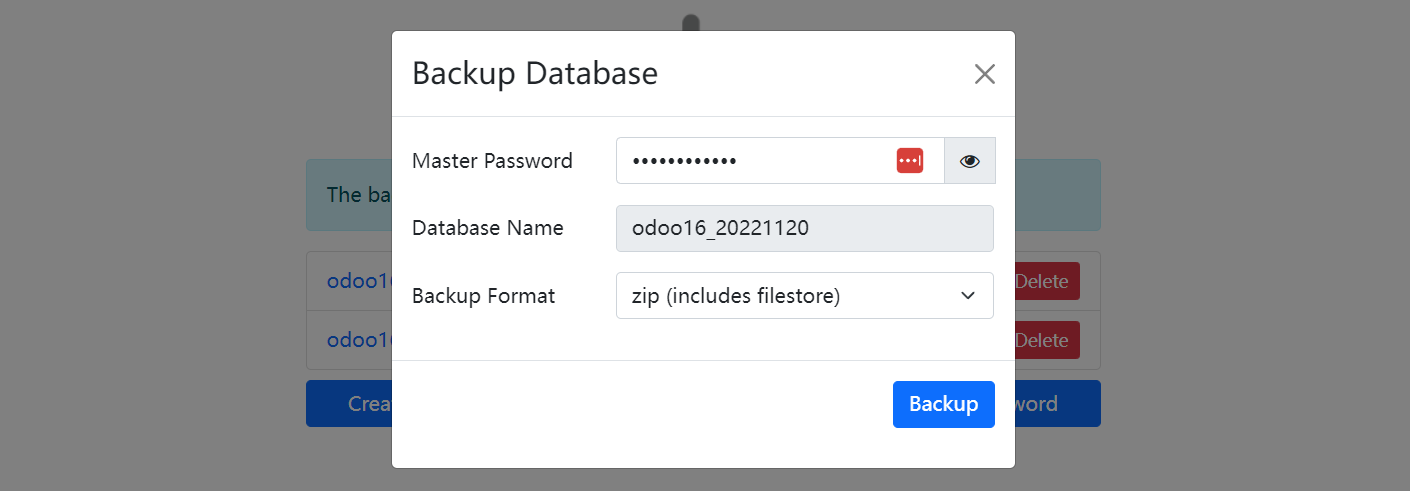Viewport: 1410px width, 491px height.
Task: Click the Set Master Password button behind dialog
Action: (x=1057, y=404)
